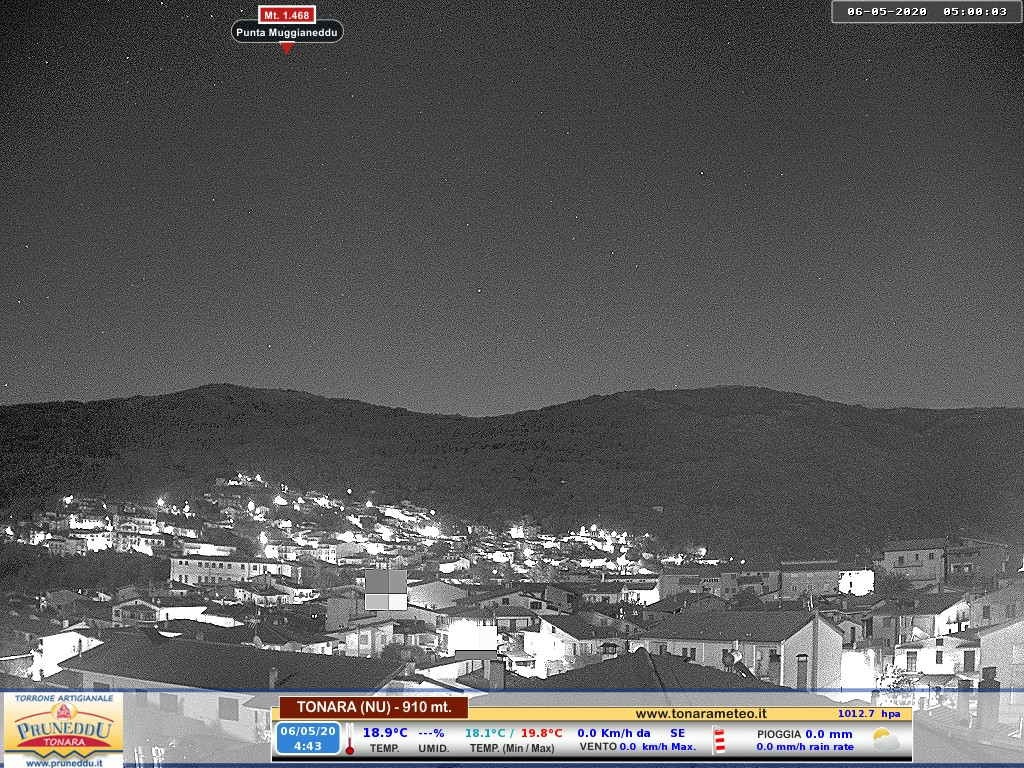Click the blue 06/05/20 4:43 date box
This screenshot has height=768, width=1024.
(308, 739)
